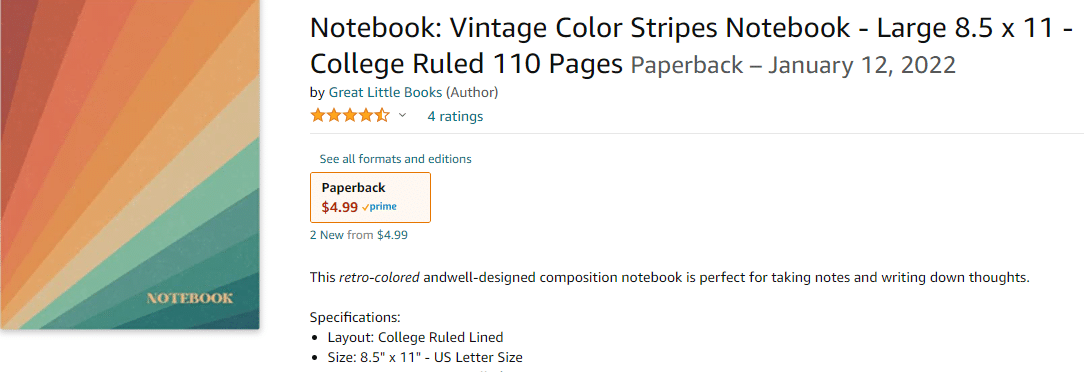The image size is (1084, 372).
Task: Click the (Author) label
Action: click(472, 92)
